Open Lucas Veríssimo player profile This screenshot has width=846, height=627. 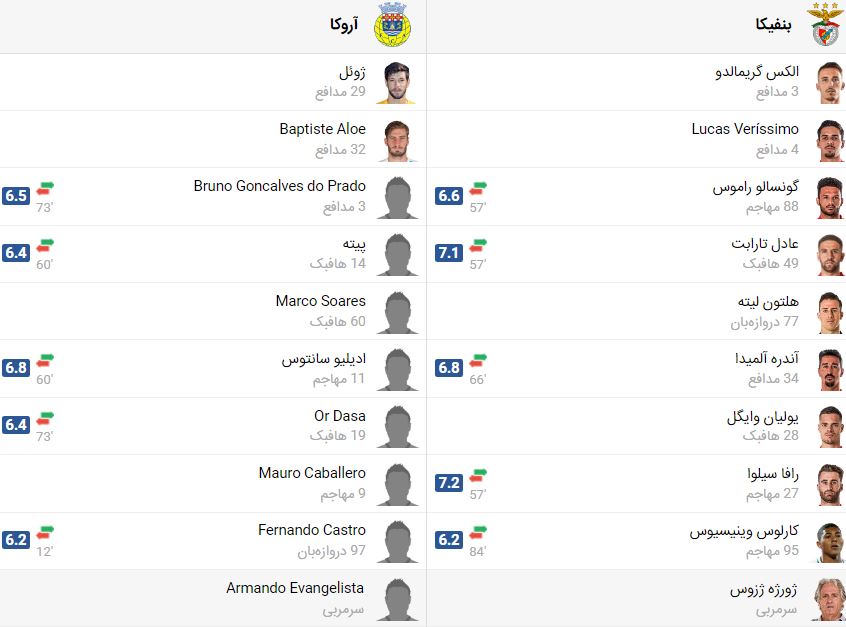click(745, 129)
